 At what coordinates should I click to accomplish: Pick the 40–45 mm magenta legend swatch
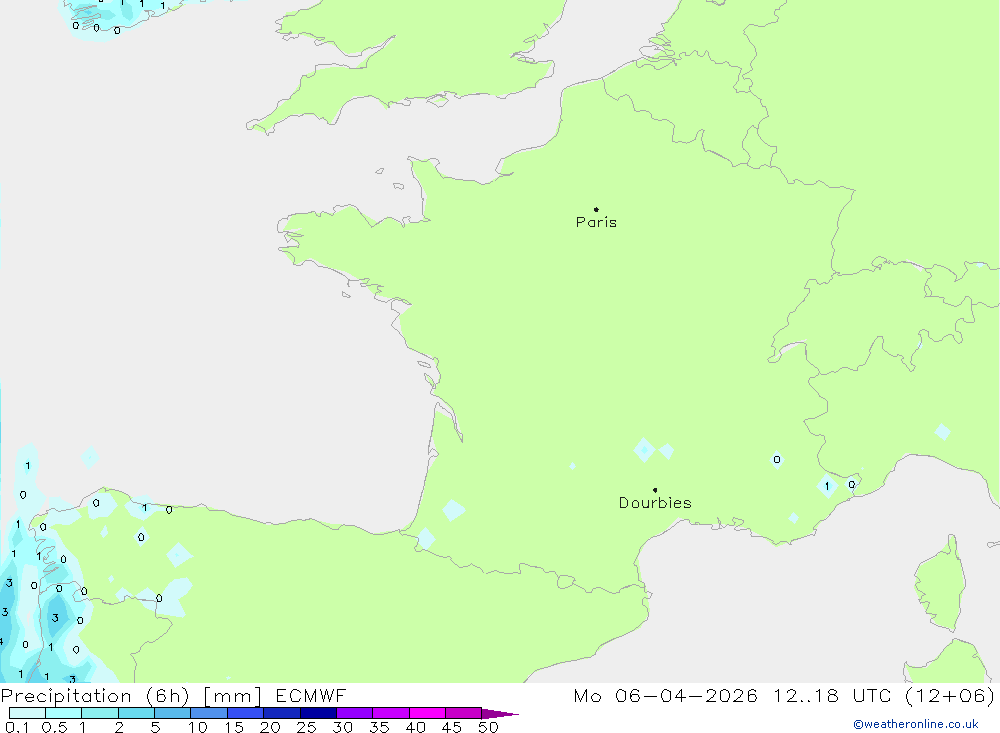tap(427, 713)
